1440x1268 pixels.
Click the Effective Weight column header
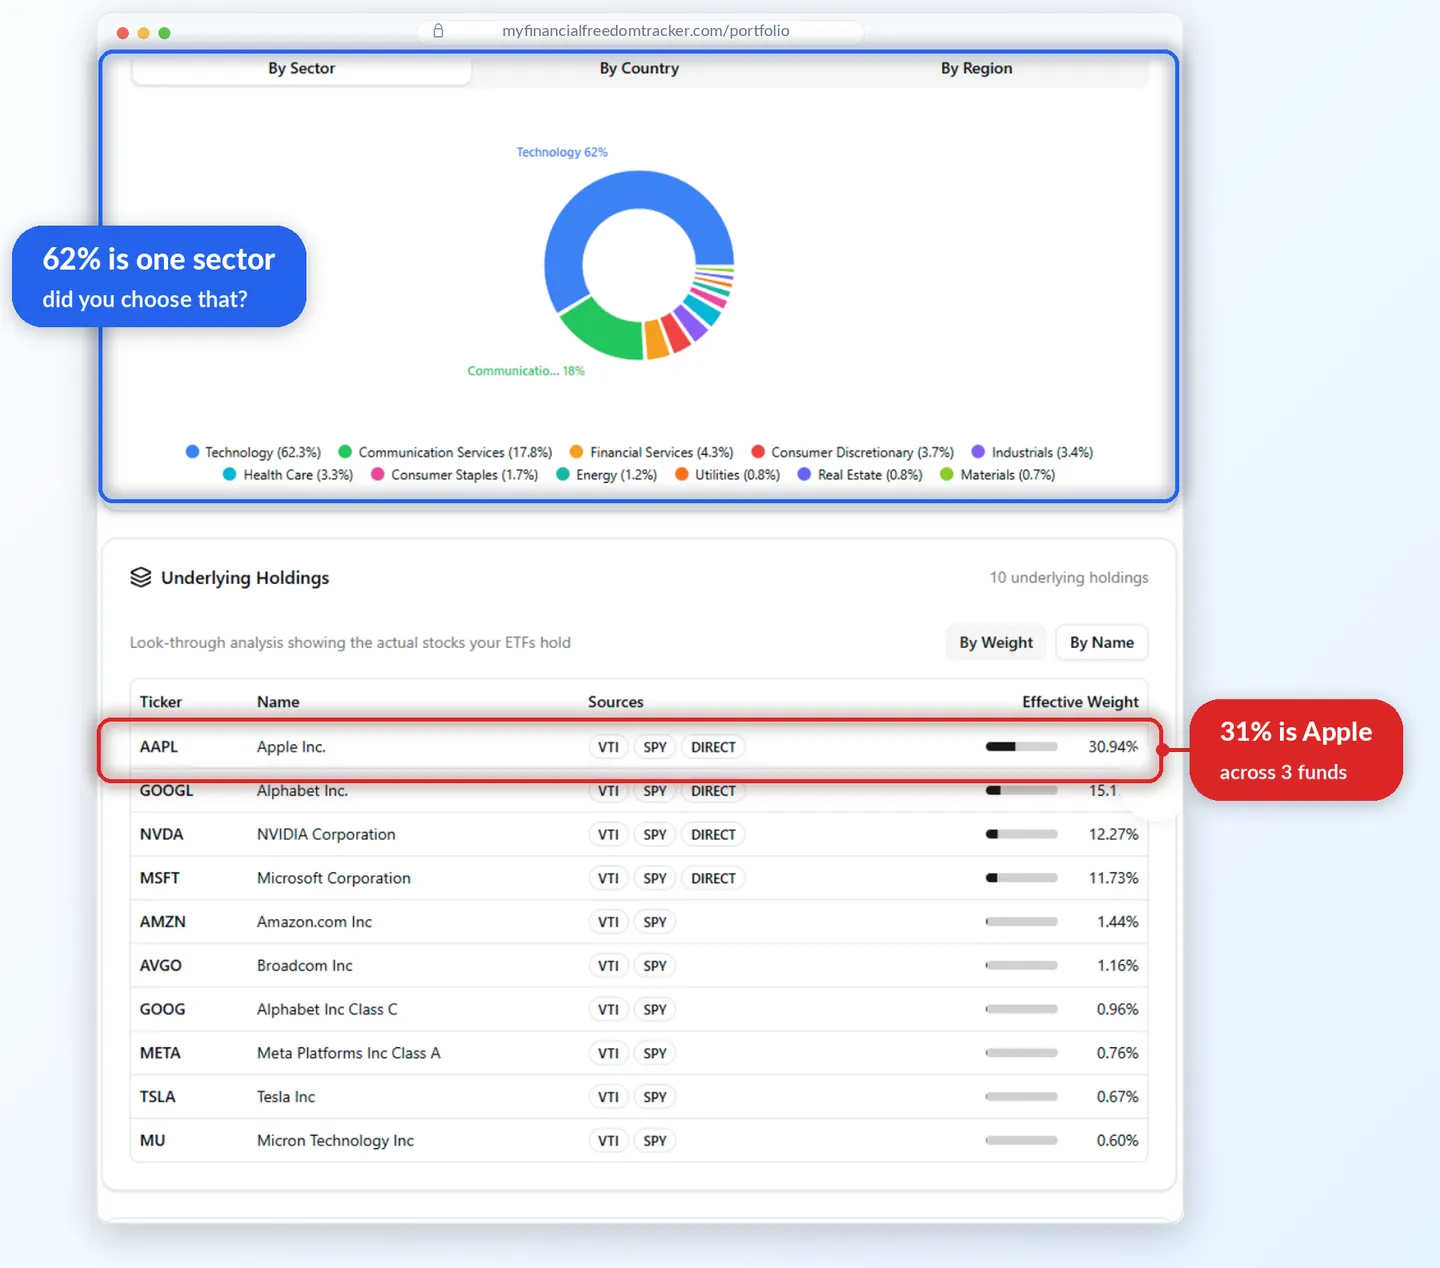1080,702
